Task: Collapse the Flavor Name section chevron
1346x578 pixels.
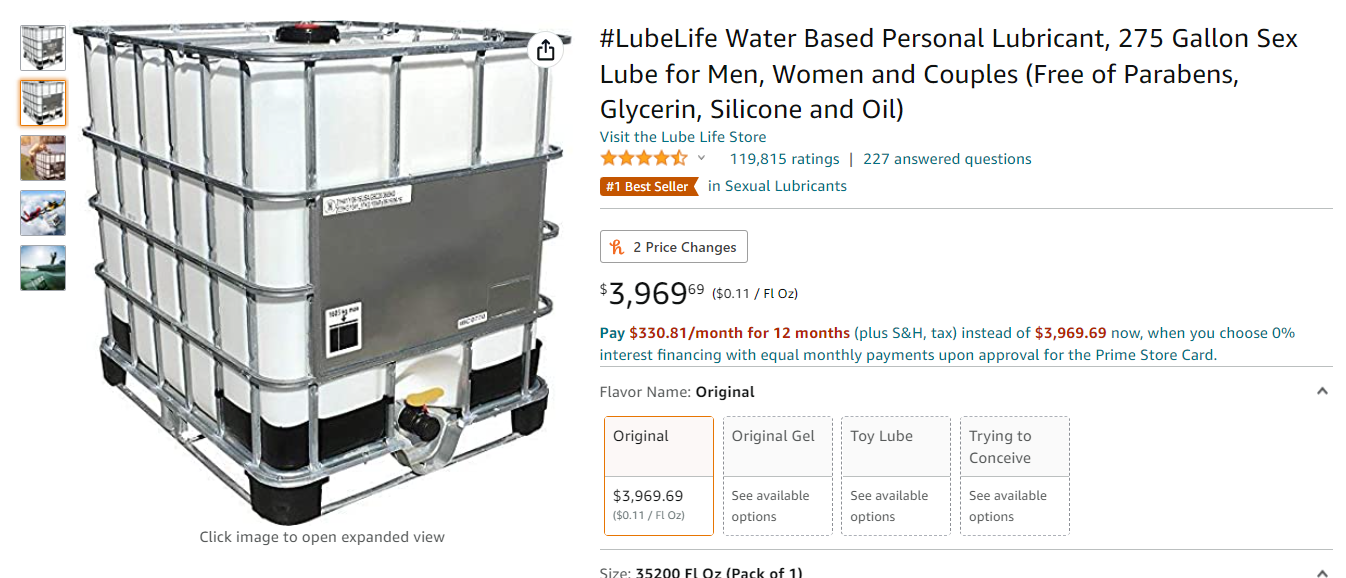Action: 1322,391
